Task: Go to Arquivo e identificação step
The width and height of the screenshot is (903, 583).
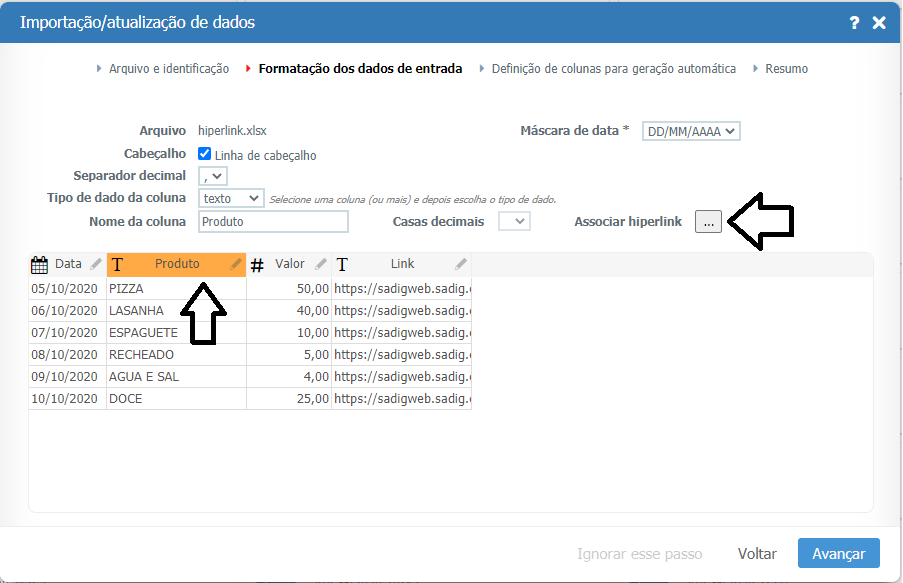Action: [x=168, y=69]
